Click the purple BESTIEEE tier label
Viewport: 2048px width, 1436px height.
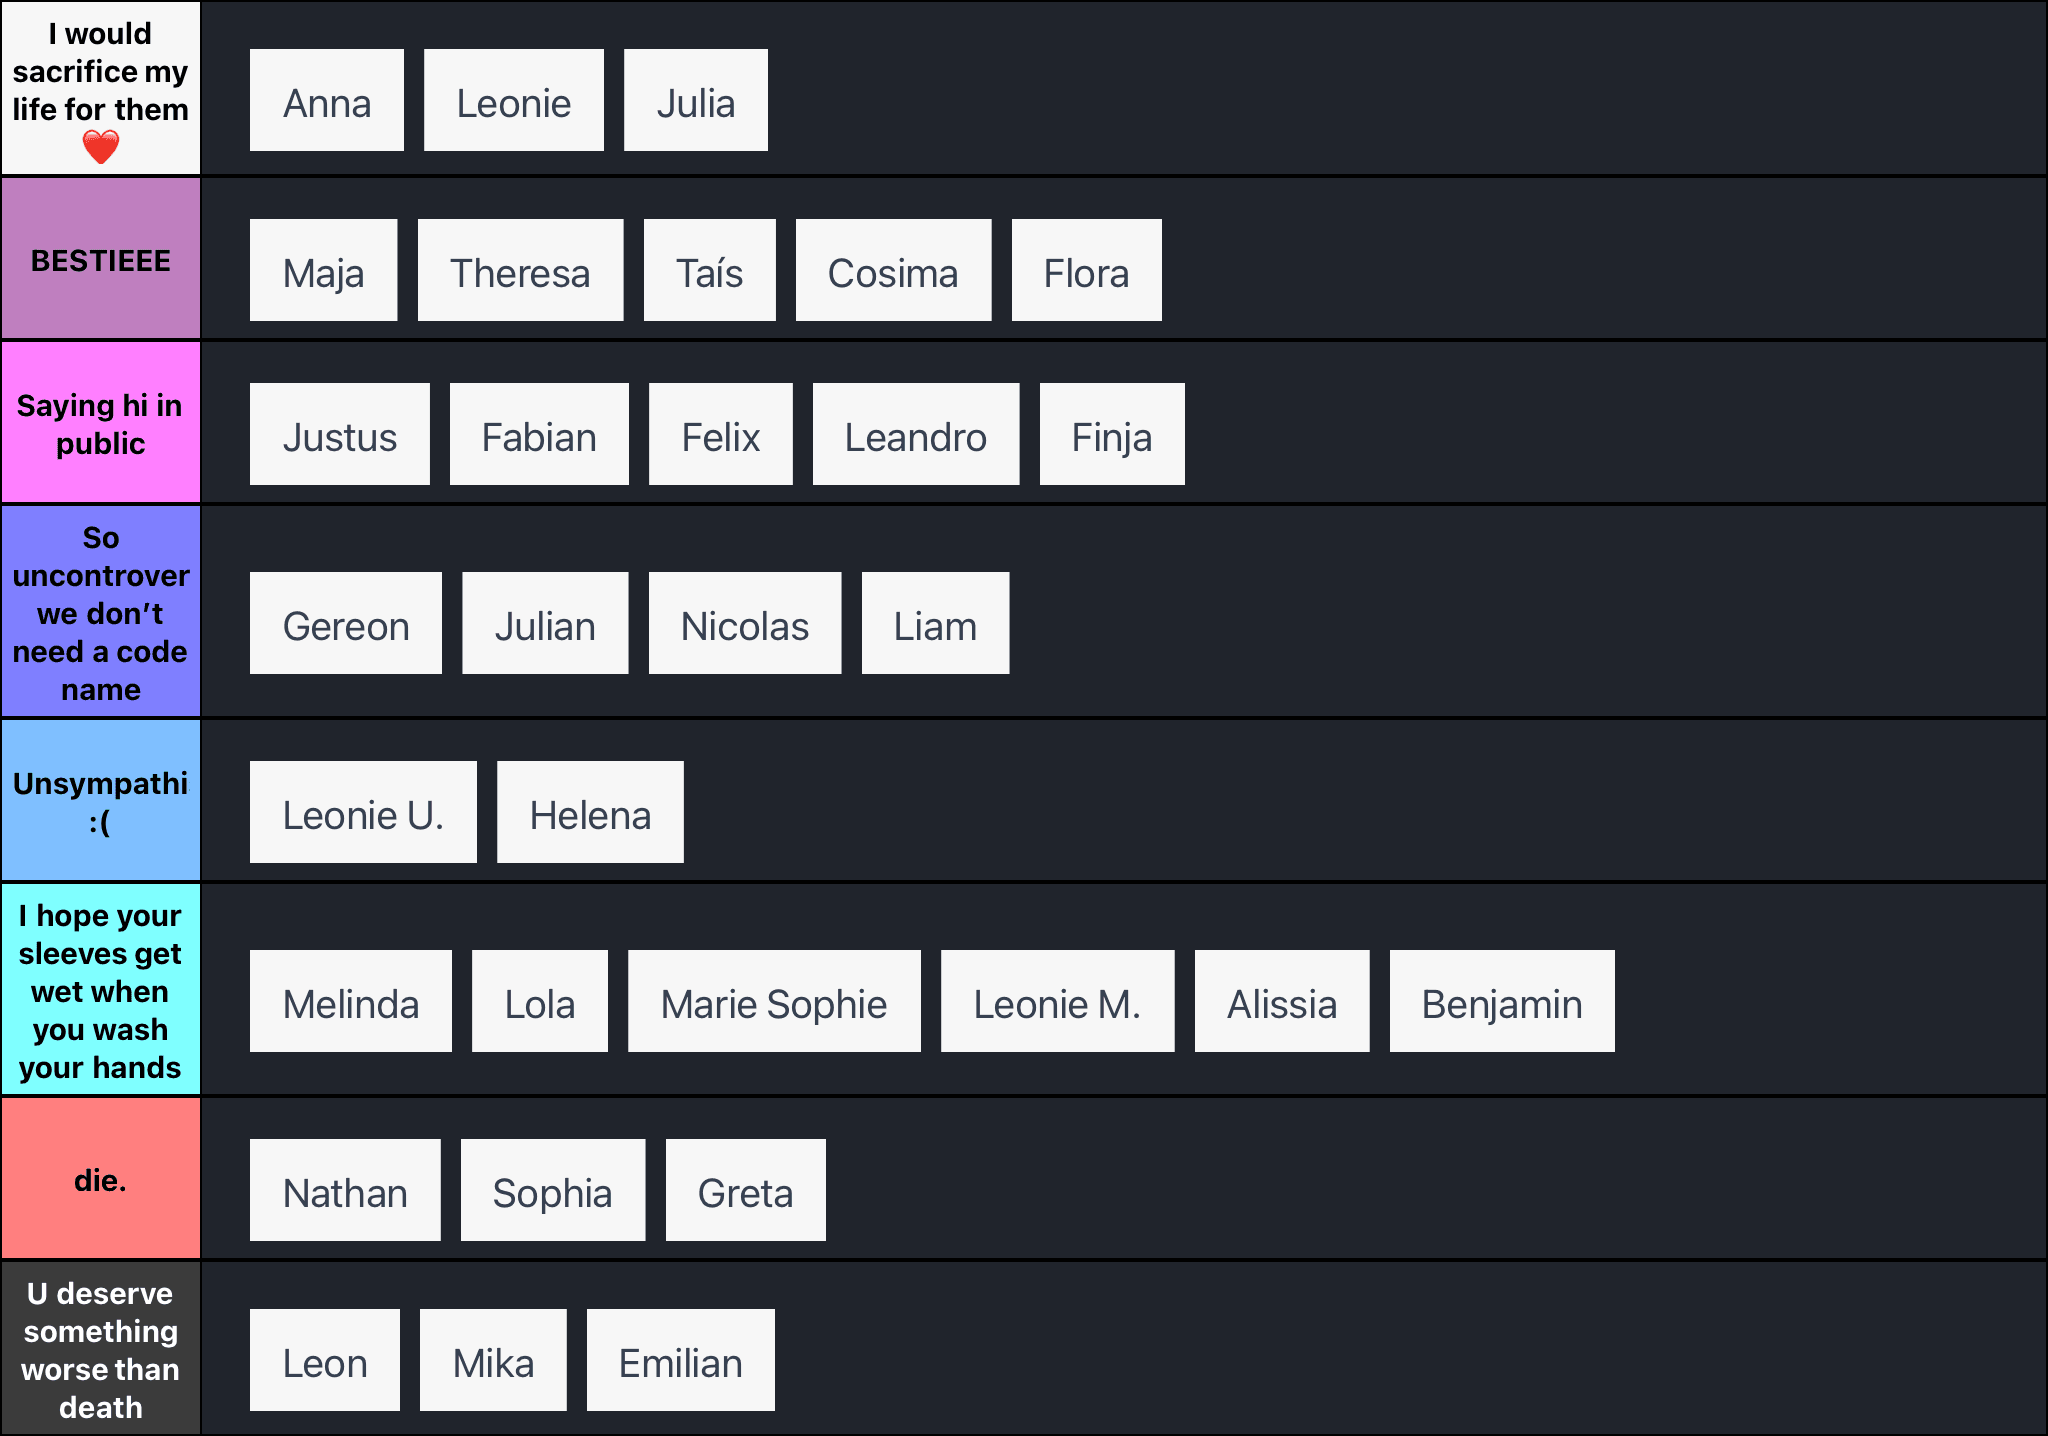(100, 260)
